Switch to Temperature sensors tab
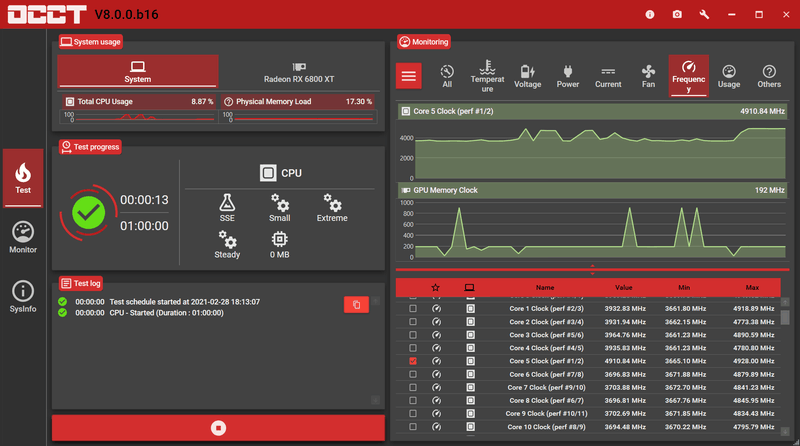This screenshot has width=800, height=446. tap(487, 76)
